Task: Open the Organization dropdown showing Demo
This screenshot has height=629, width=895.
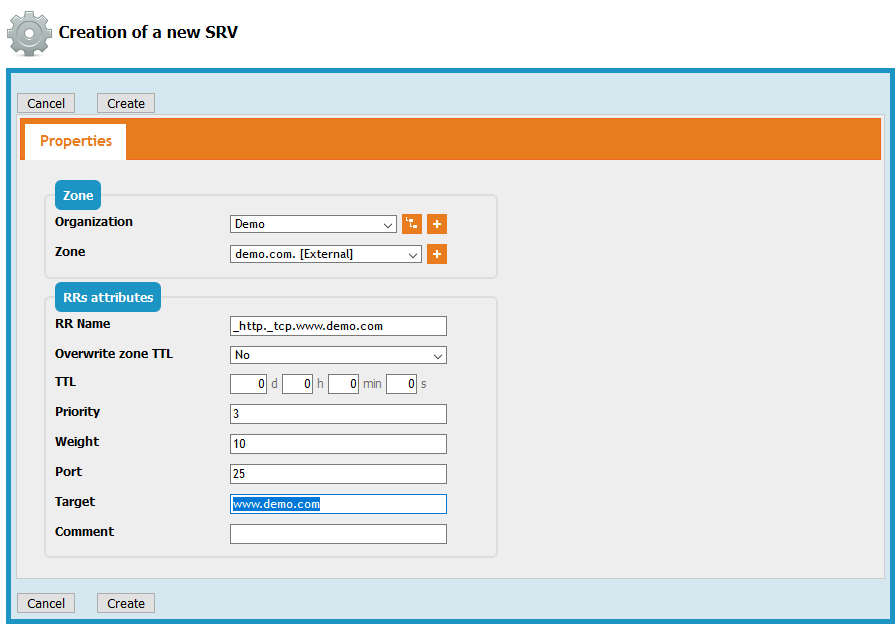Action: point(313,224)
